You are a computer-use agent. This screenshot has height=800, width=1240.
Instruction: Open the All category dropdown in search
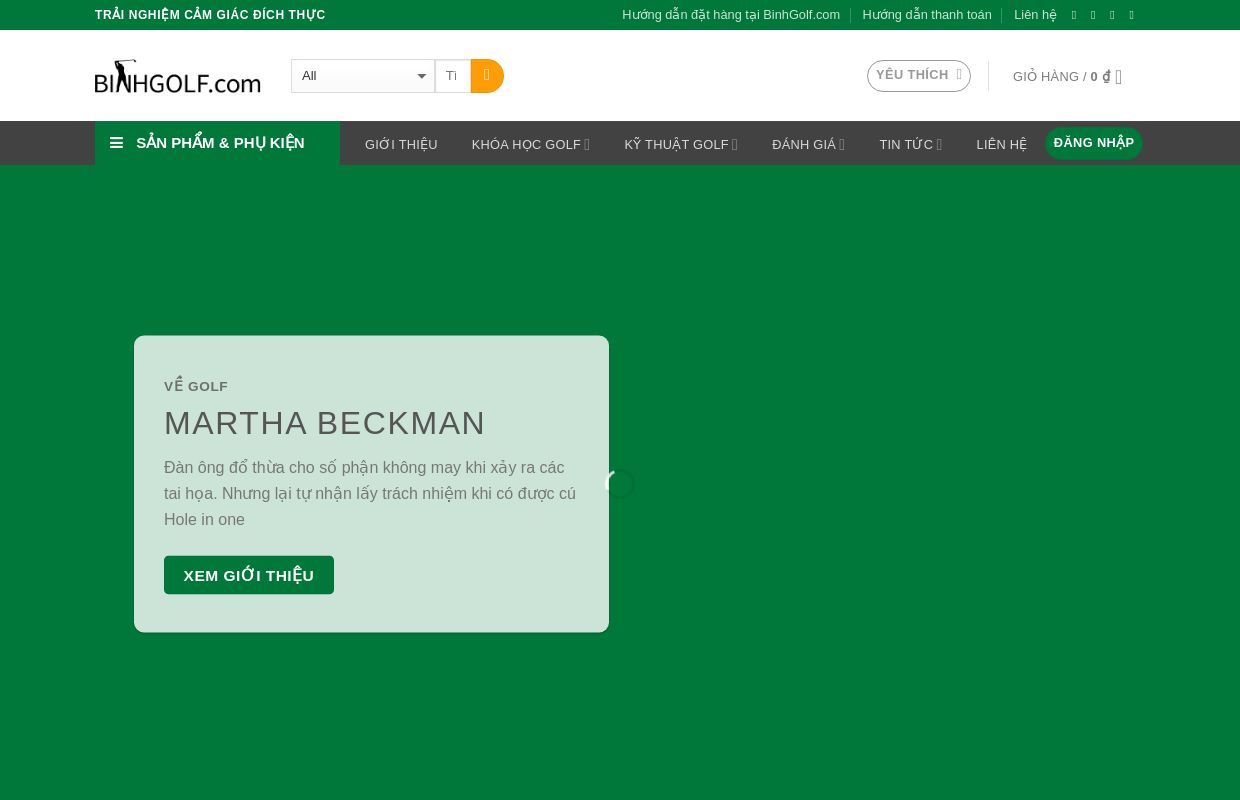tap(362, 76)
